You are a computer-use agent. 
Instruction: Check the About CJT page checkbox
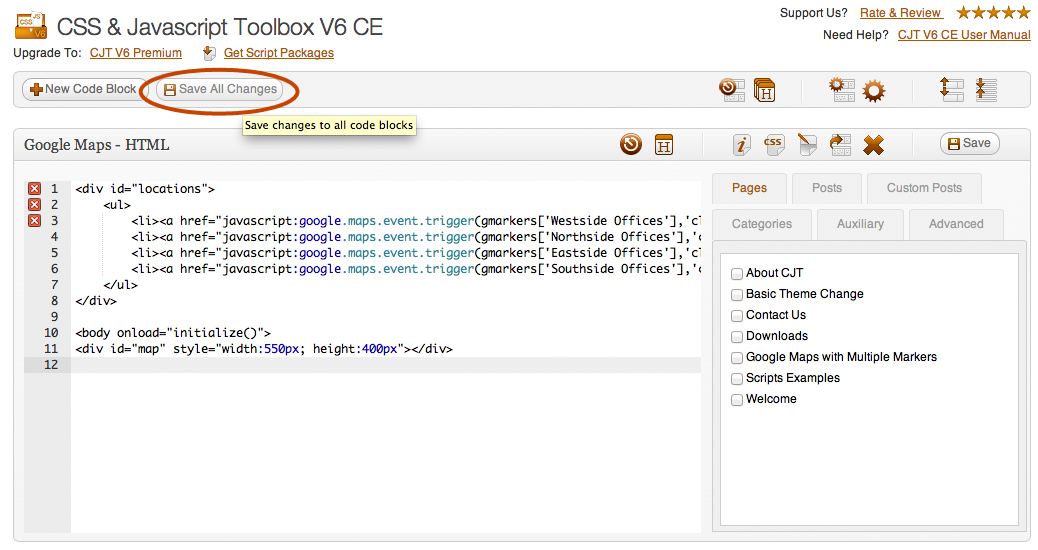point(737,273)
